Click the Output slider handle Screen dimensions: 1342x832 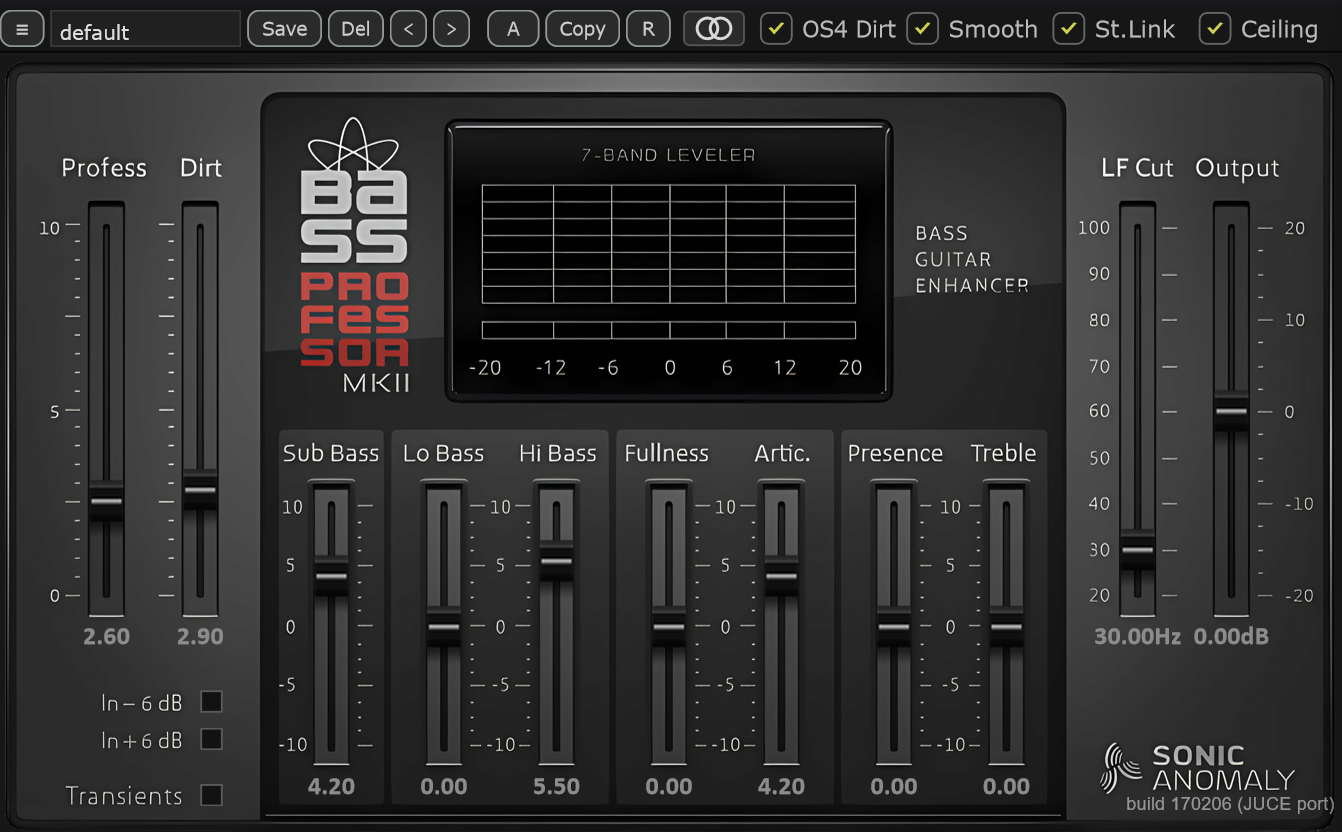tap(1231, 411)
